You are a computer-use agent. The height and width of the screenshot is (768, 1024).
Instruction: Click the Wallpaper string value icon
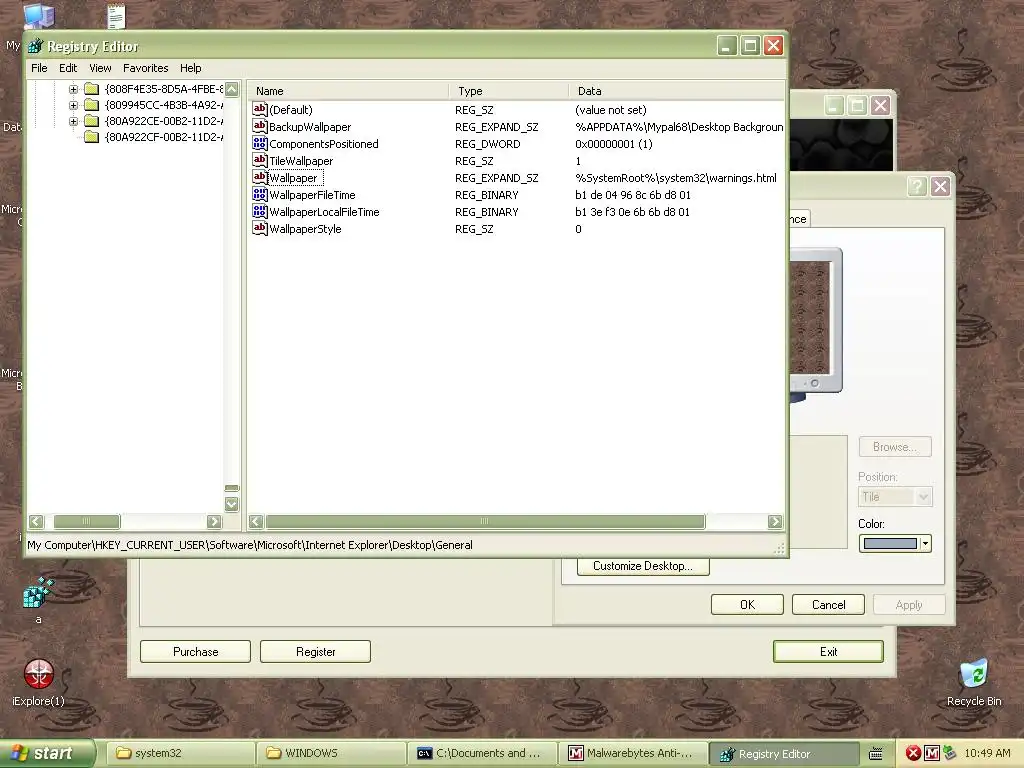coord(260,178)
